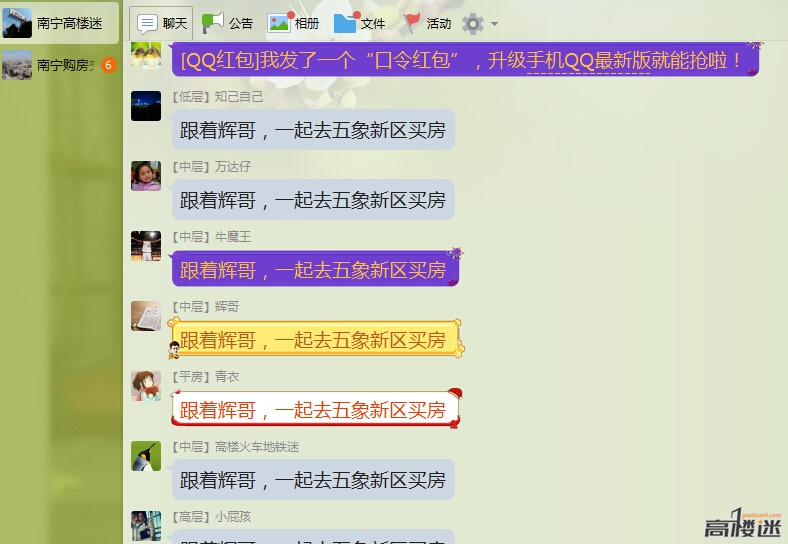The height and width of the screenshot is (544, 788).
Task: Open the 聊天 chat tab
Action: point(162,23)
